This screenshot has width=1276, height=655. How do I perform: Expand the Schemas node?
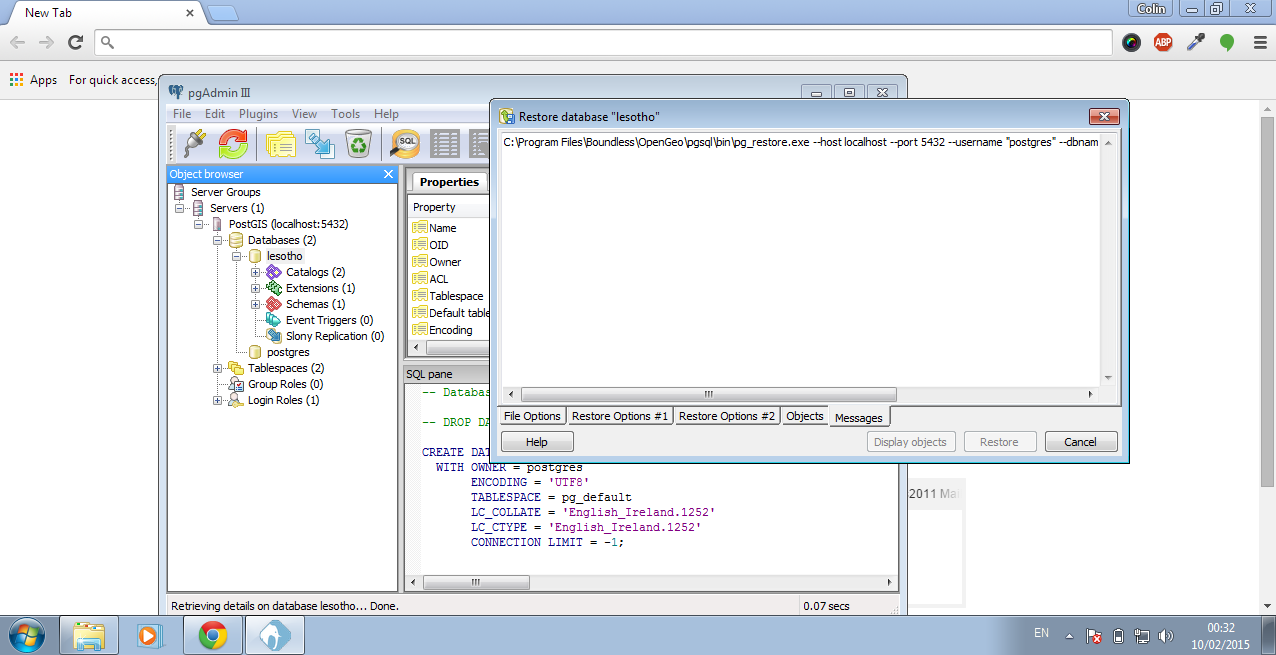point(256,304)
